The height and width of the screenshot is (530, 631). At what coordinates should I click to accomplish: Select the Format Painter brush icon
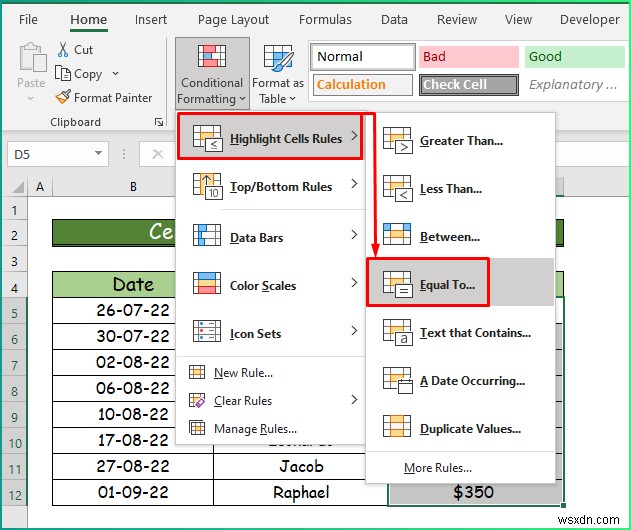[63, 97]
